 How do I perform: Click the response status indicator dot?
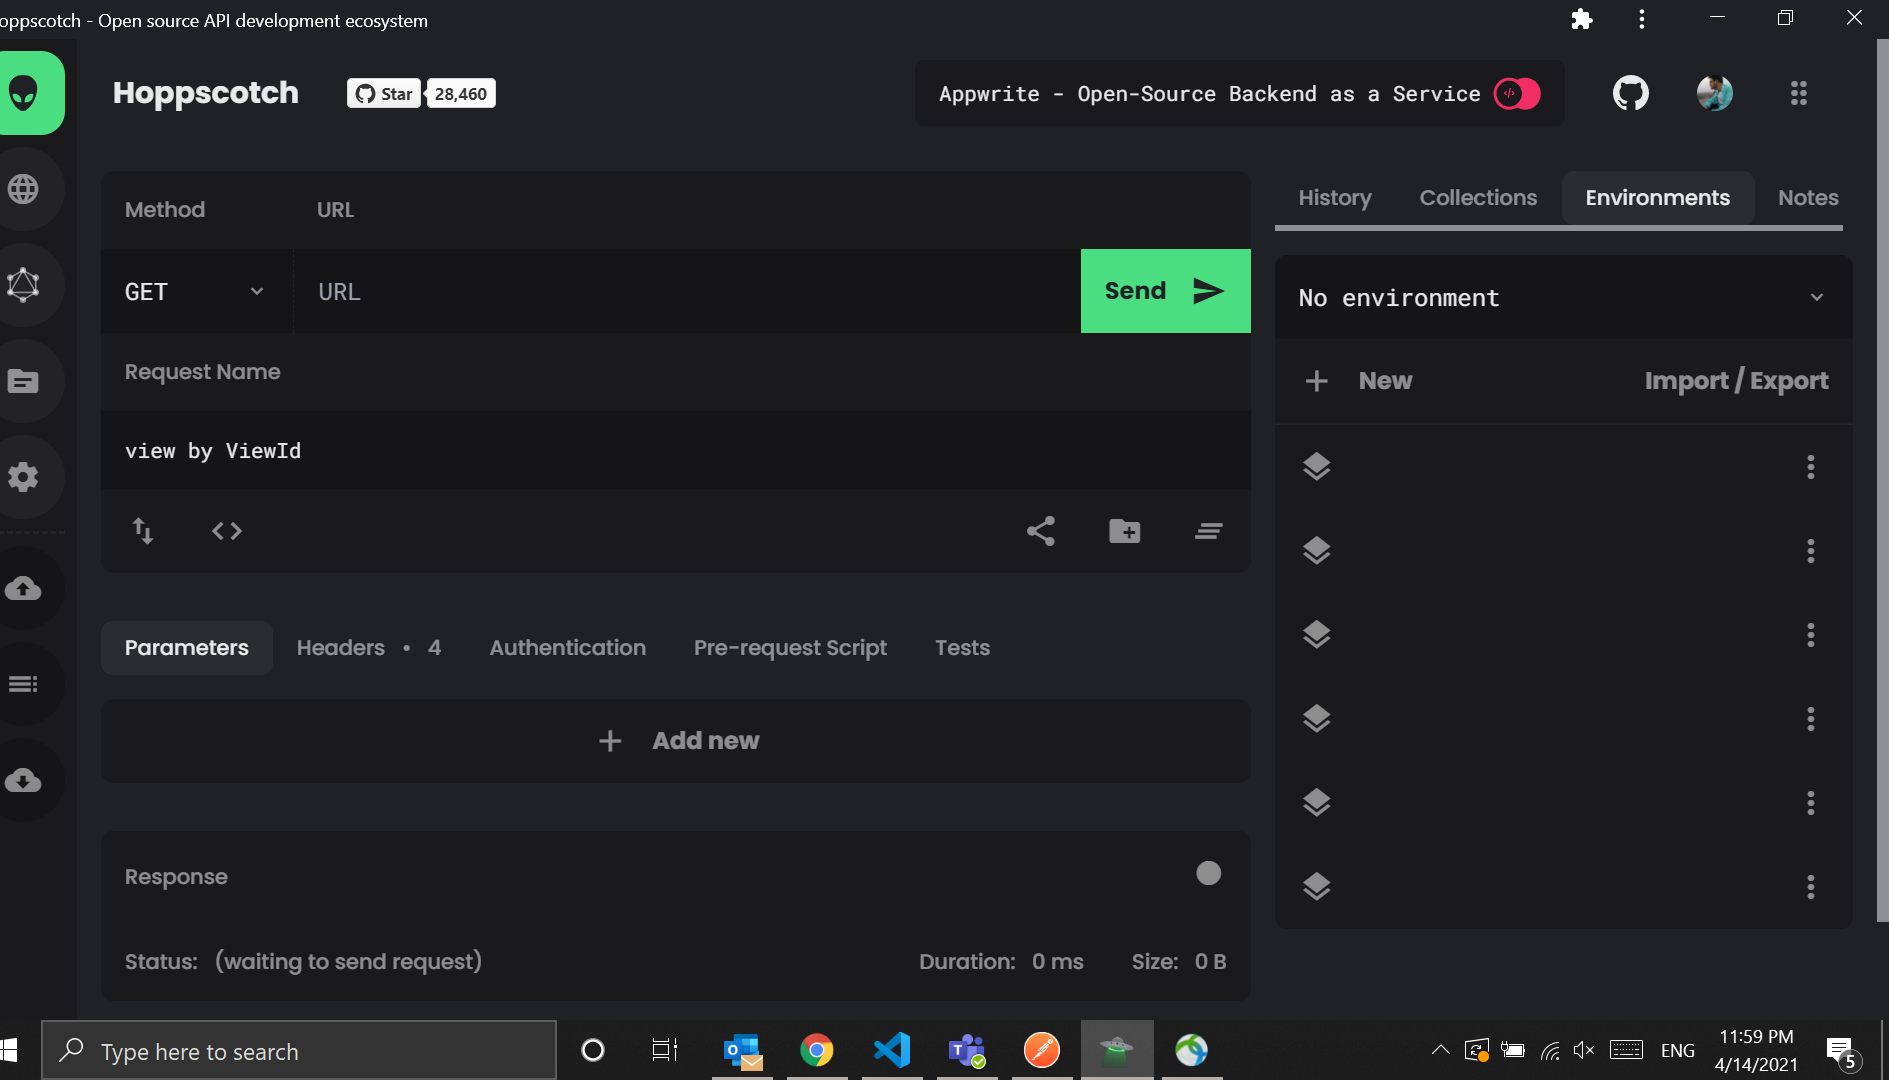coord(1209,874)
